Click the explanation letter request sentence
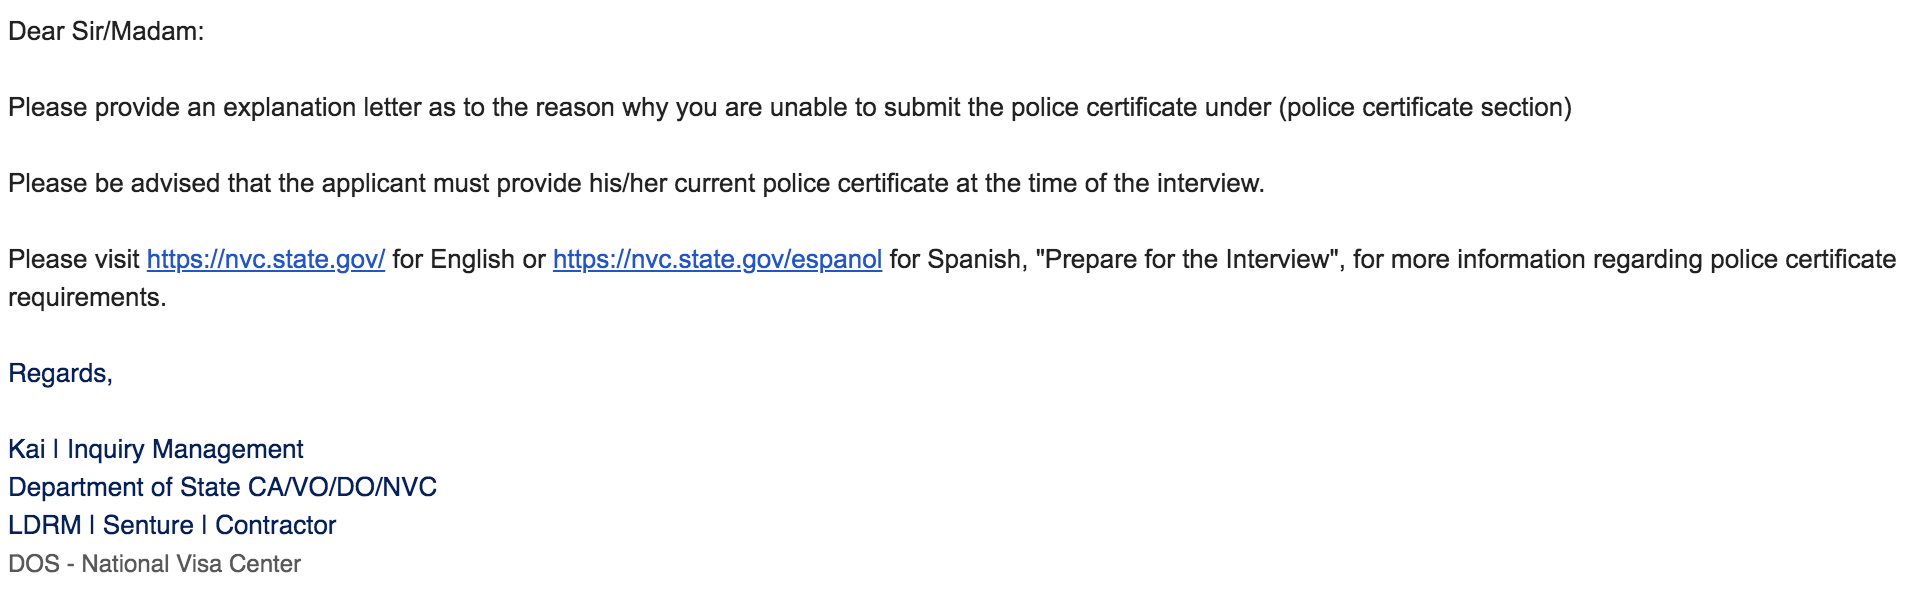 pyautogui.click(x=790, y=108)
